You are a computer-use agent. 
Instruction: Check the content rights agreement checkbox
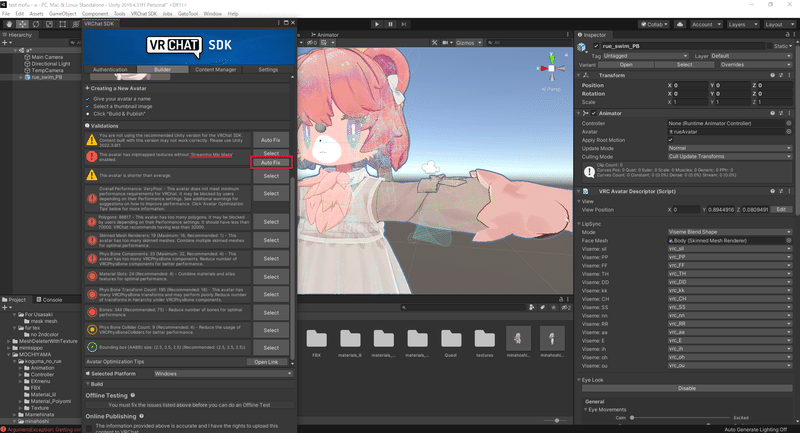89,428
